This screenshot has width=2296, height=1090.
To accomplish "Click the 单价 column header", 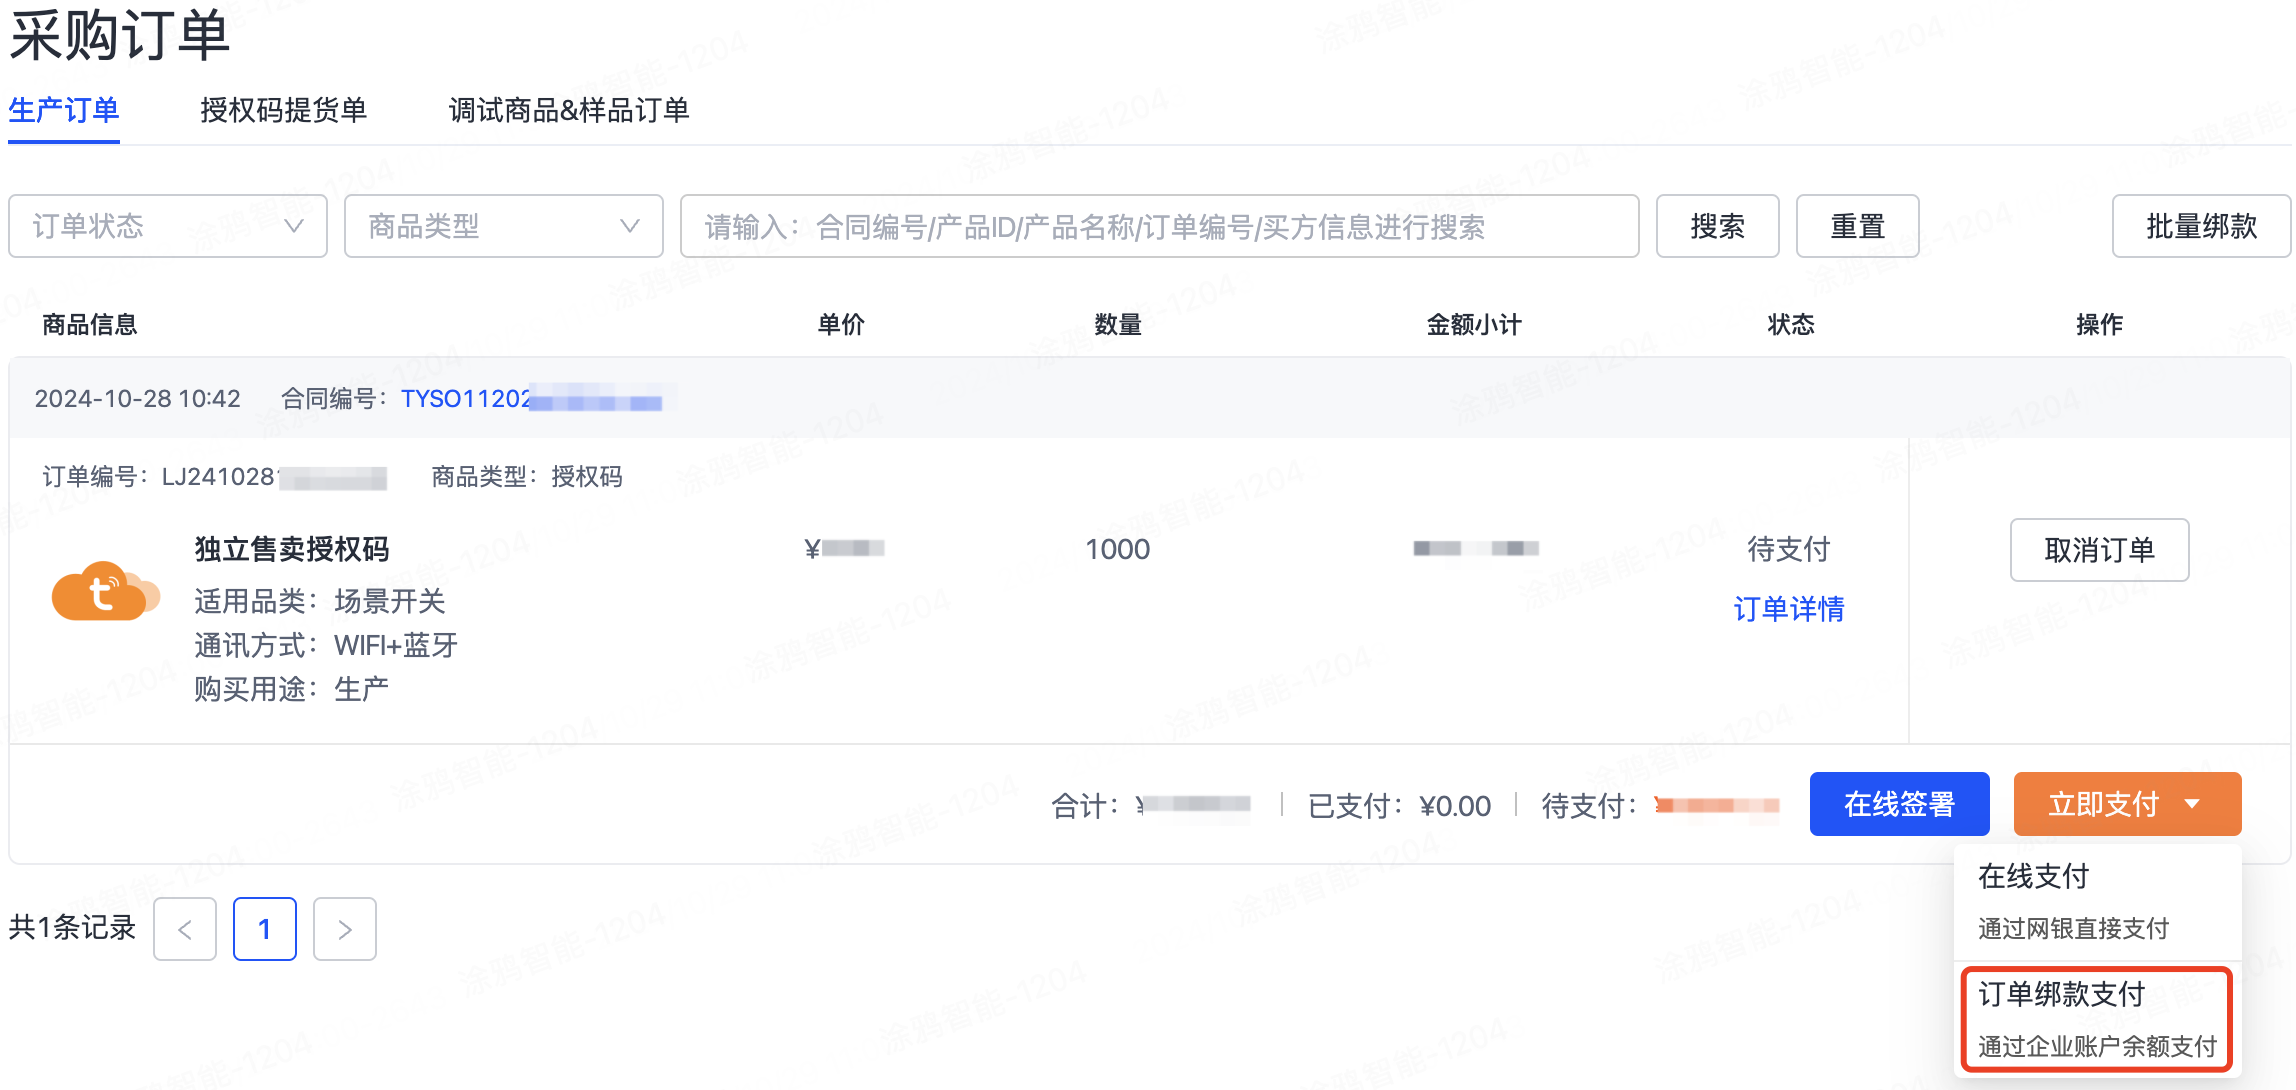I will pyautogui.click(x=841, y=324).
